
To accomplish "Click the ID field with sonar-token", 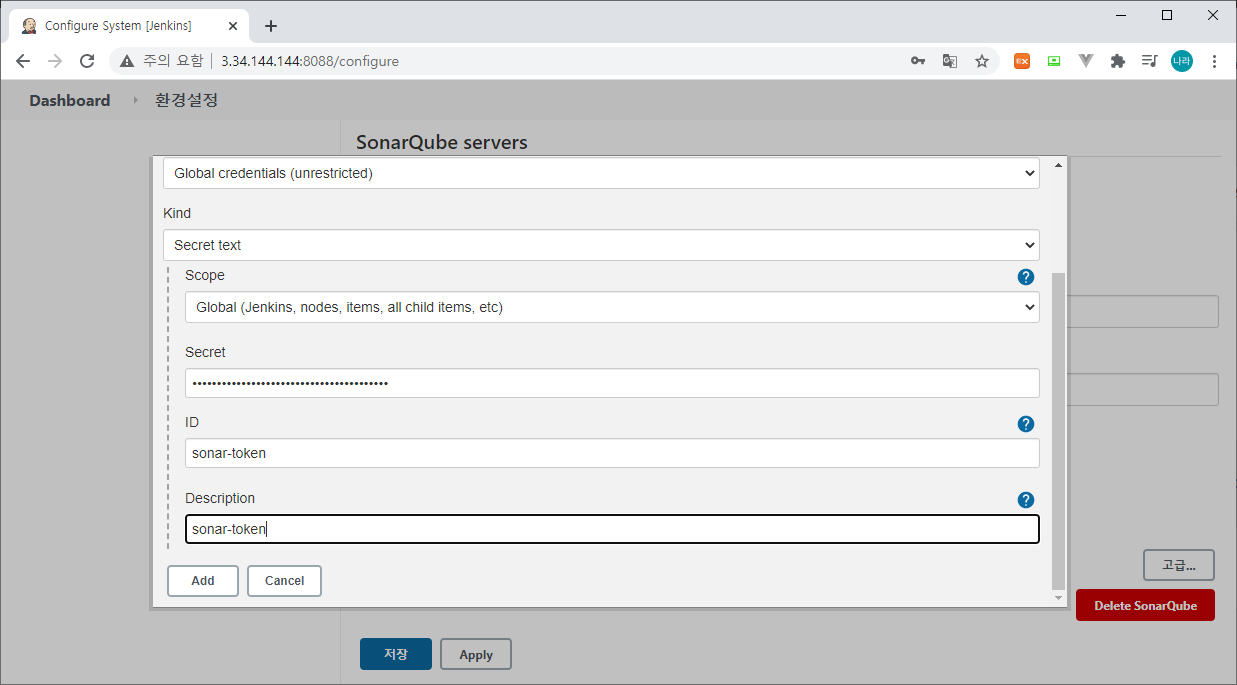I will click(612, 453).
